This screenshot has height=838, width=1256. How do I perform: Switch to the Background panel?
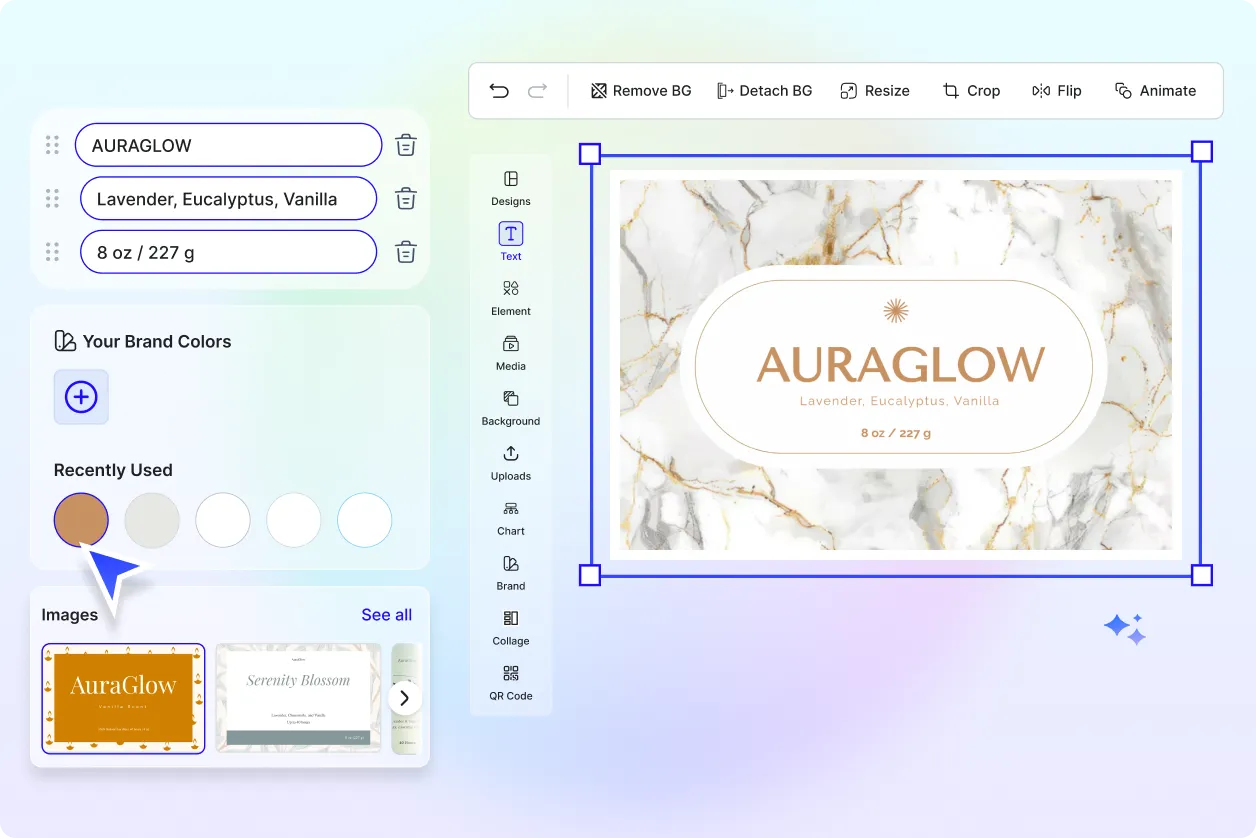pyautogui.click(x=510, y=408)
